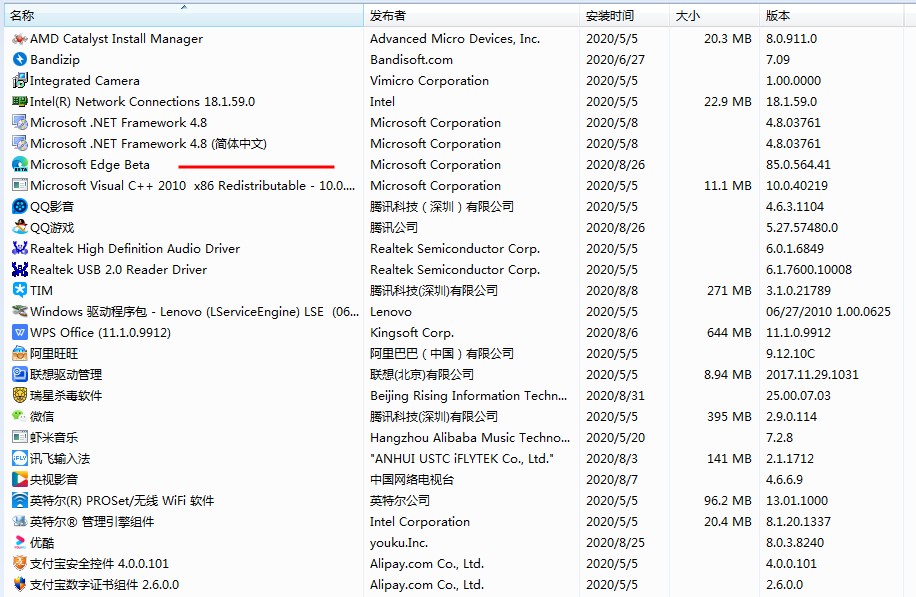Screen dimensions: 916x597
Task: Click size 271 MB in TIM row
Action: pyautogui.click(x=729, y=290)
